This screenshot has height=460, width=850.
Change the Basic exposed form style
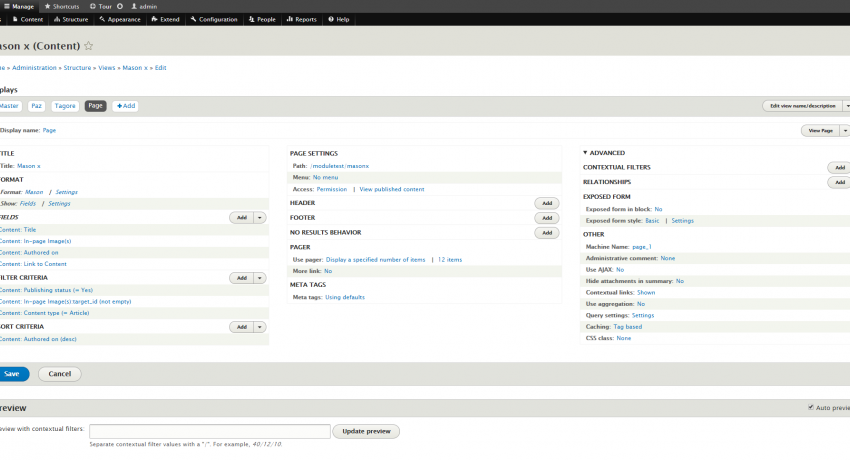(652, 221)
